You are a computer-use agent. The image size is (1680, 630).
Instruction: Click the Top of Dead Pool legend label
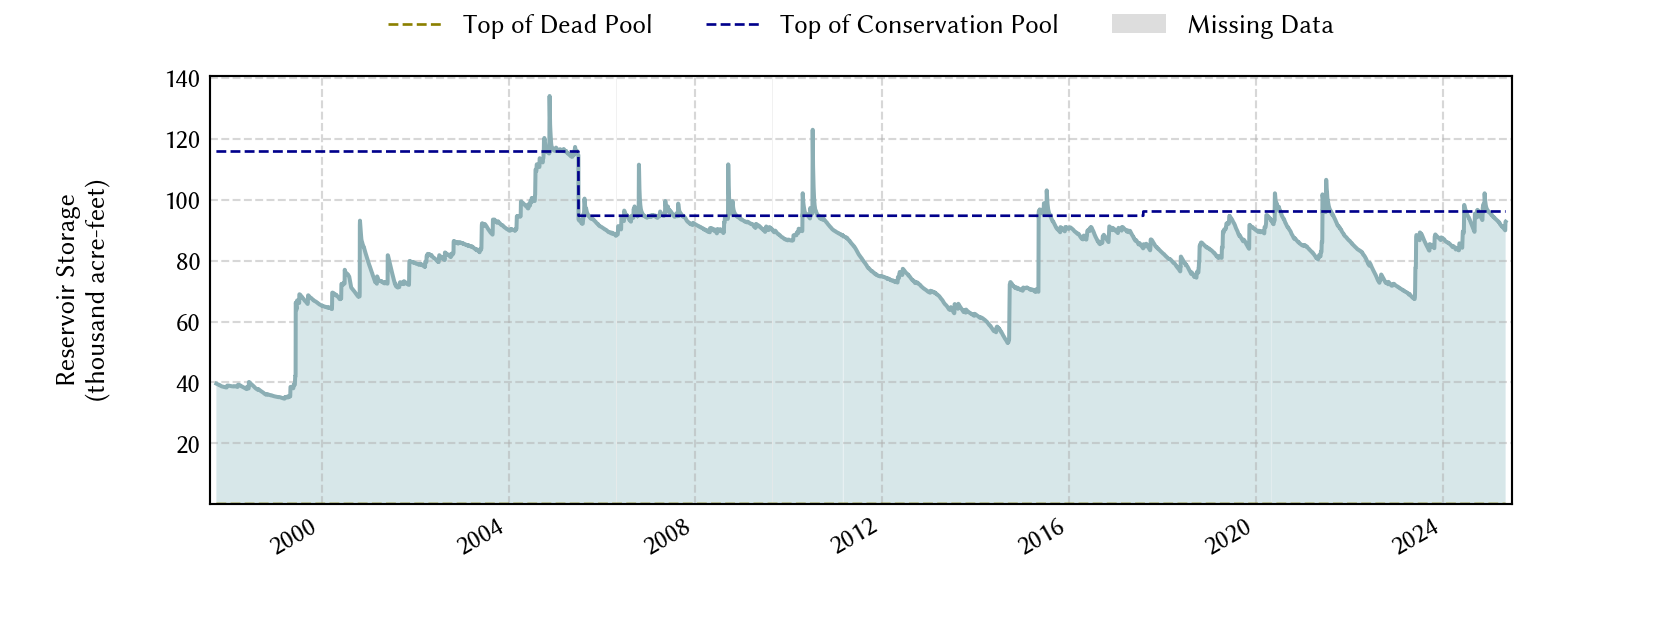pyautogui.click(x=557, y=25)
